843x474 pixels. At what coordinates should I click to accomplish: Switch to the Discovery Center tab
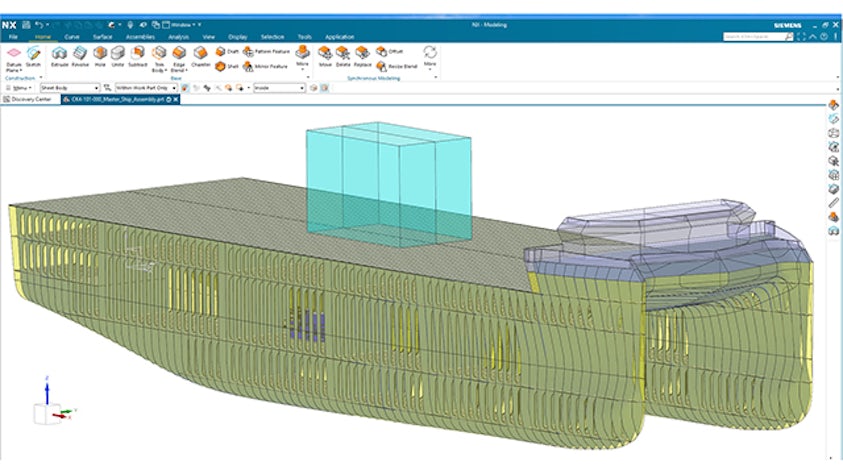pos(30,100)
